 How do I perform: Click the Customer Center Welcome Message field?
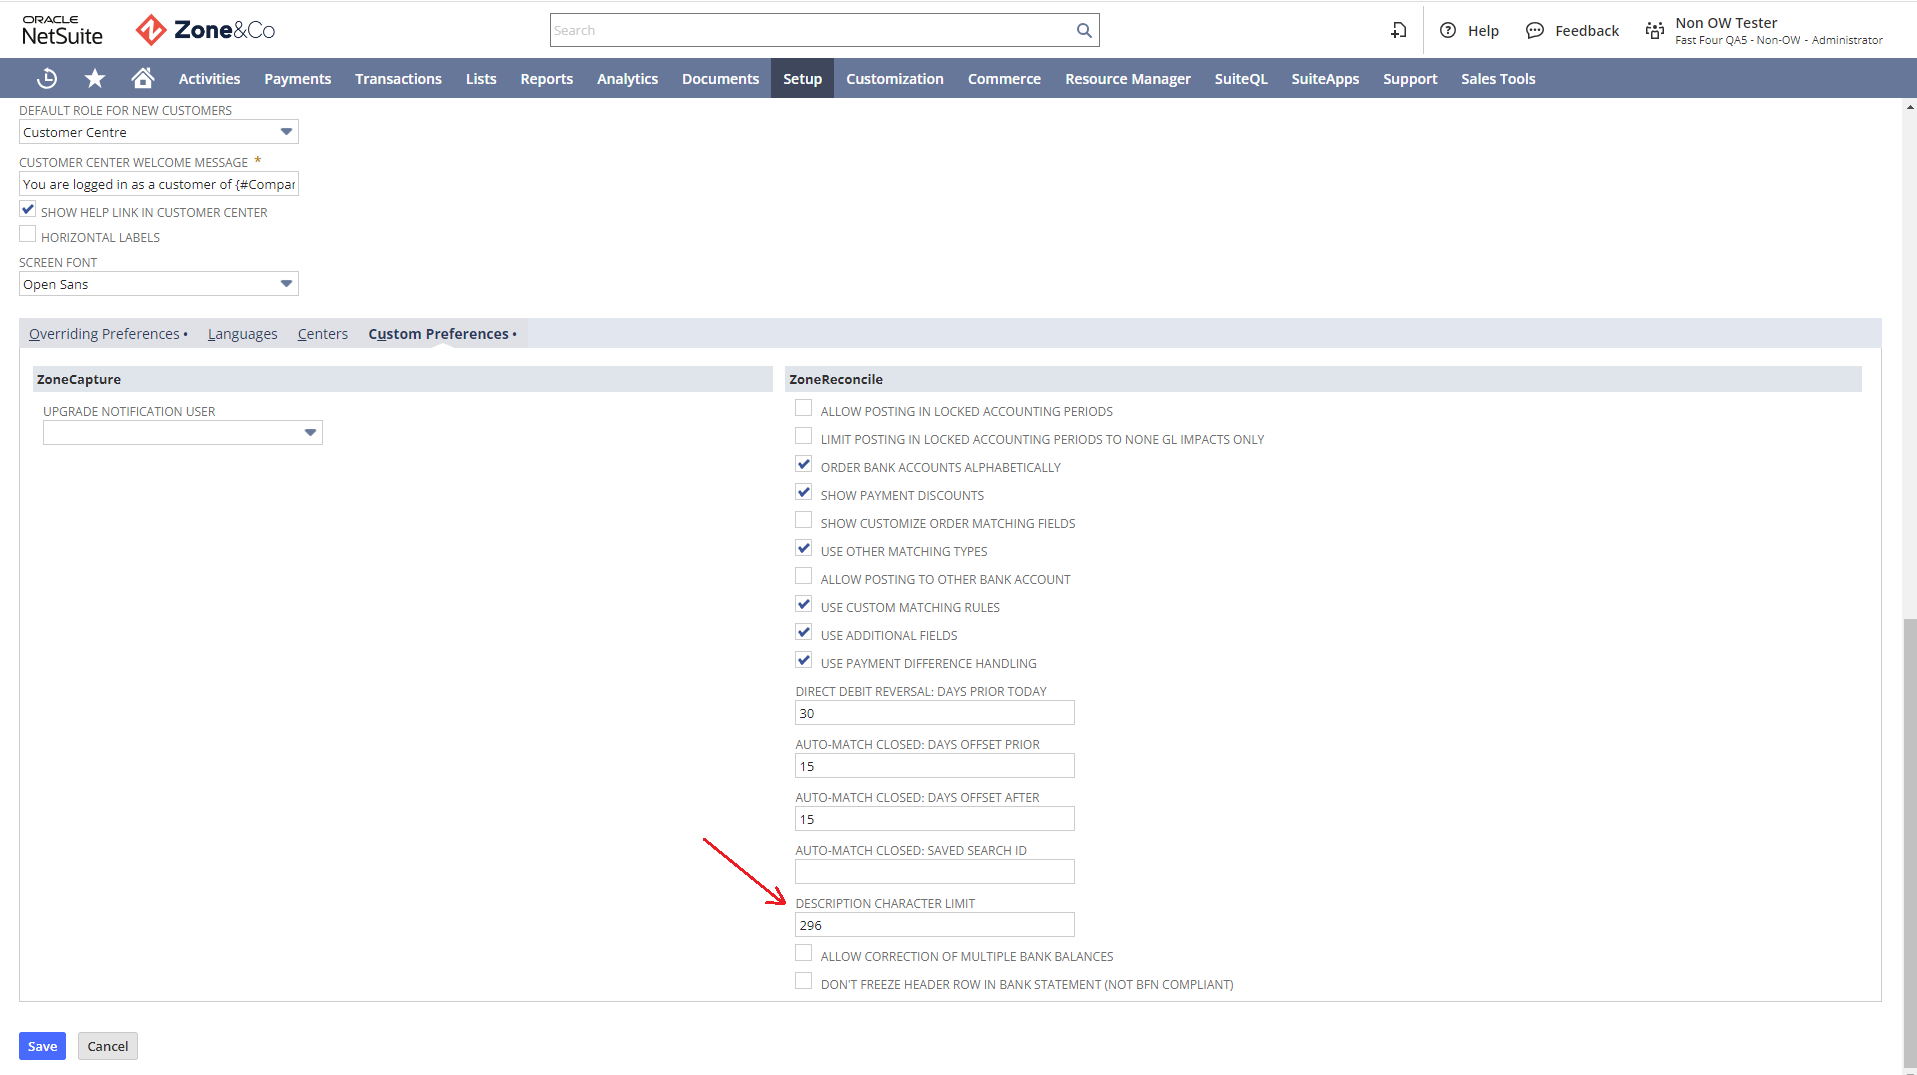(x=159, y=184)
